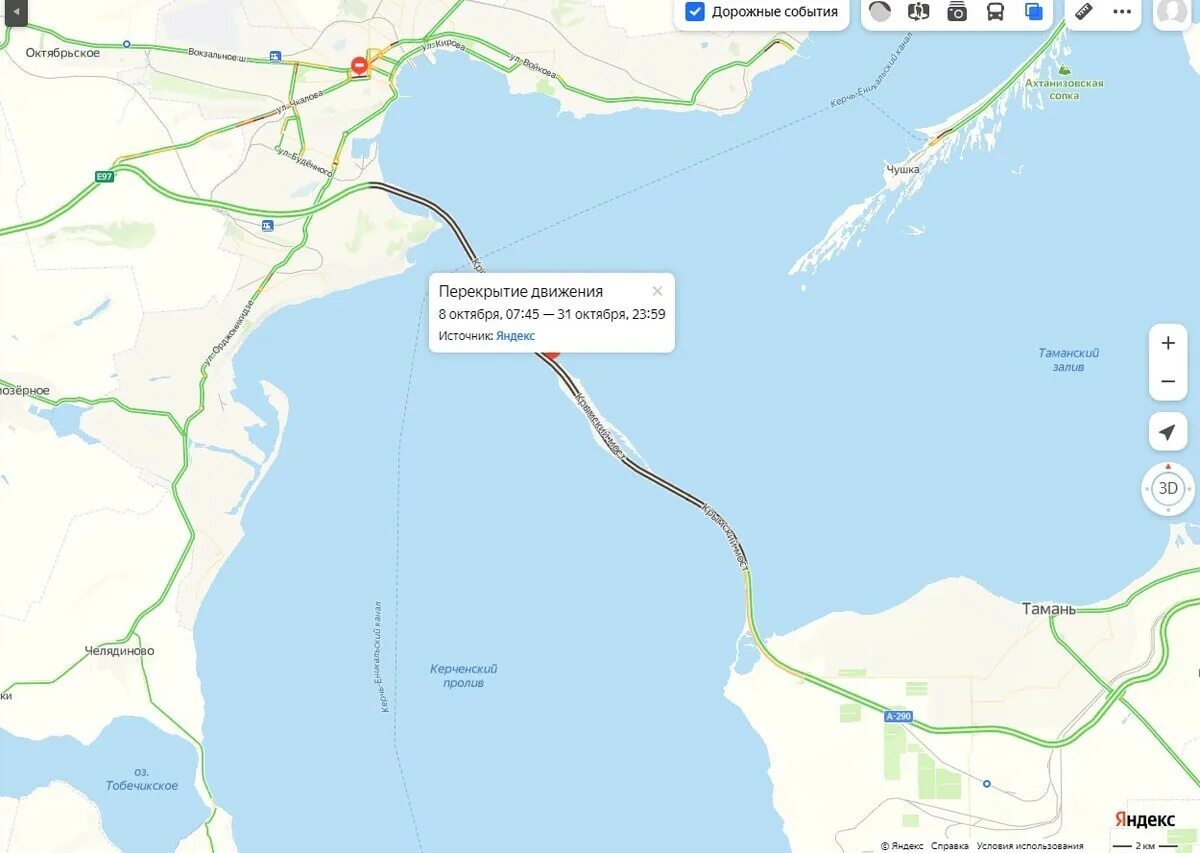Select the ruler measurement tool

click(x=1084, y=12)
